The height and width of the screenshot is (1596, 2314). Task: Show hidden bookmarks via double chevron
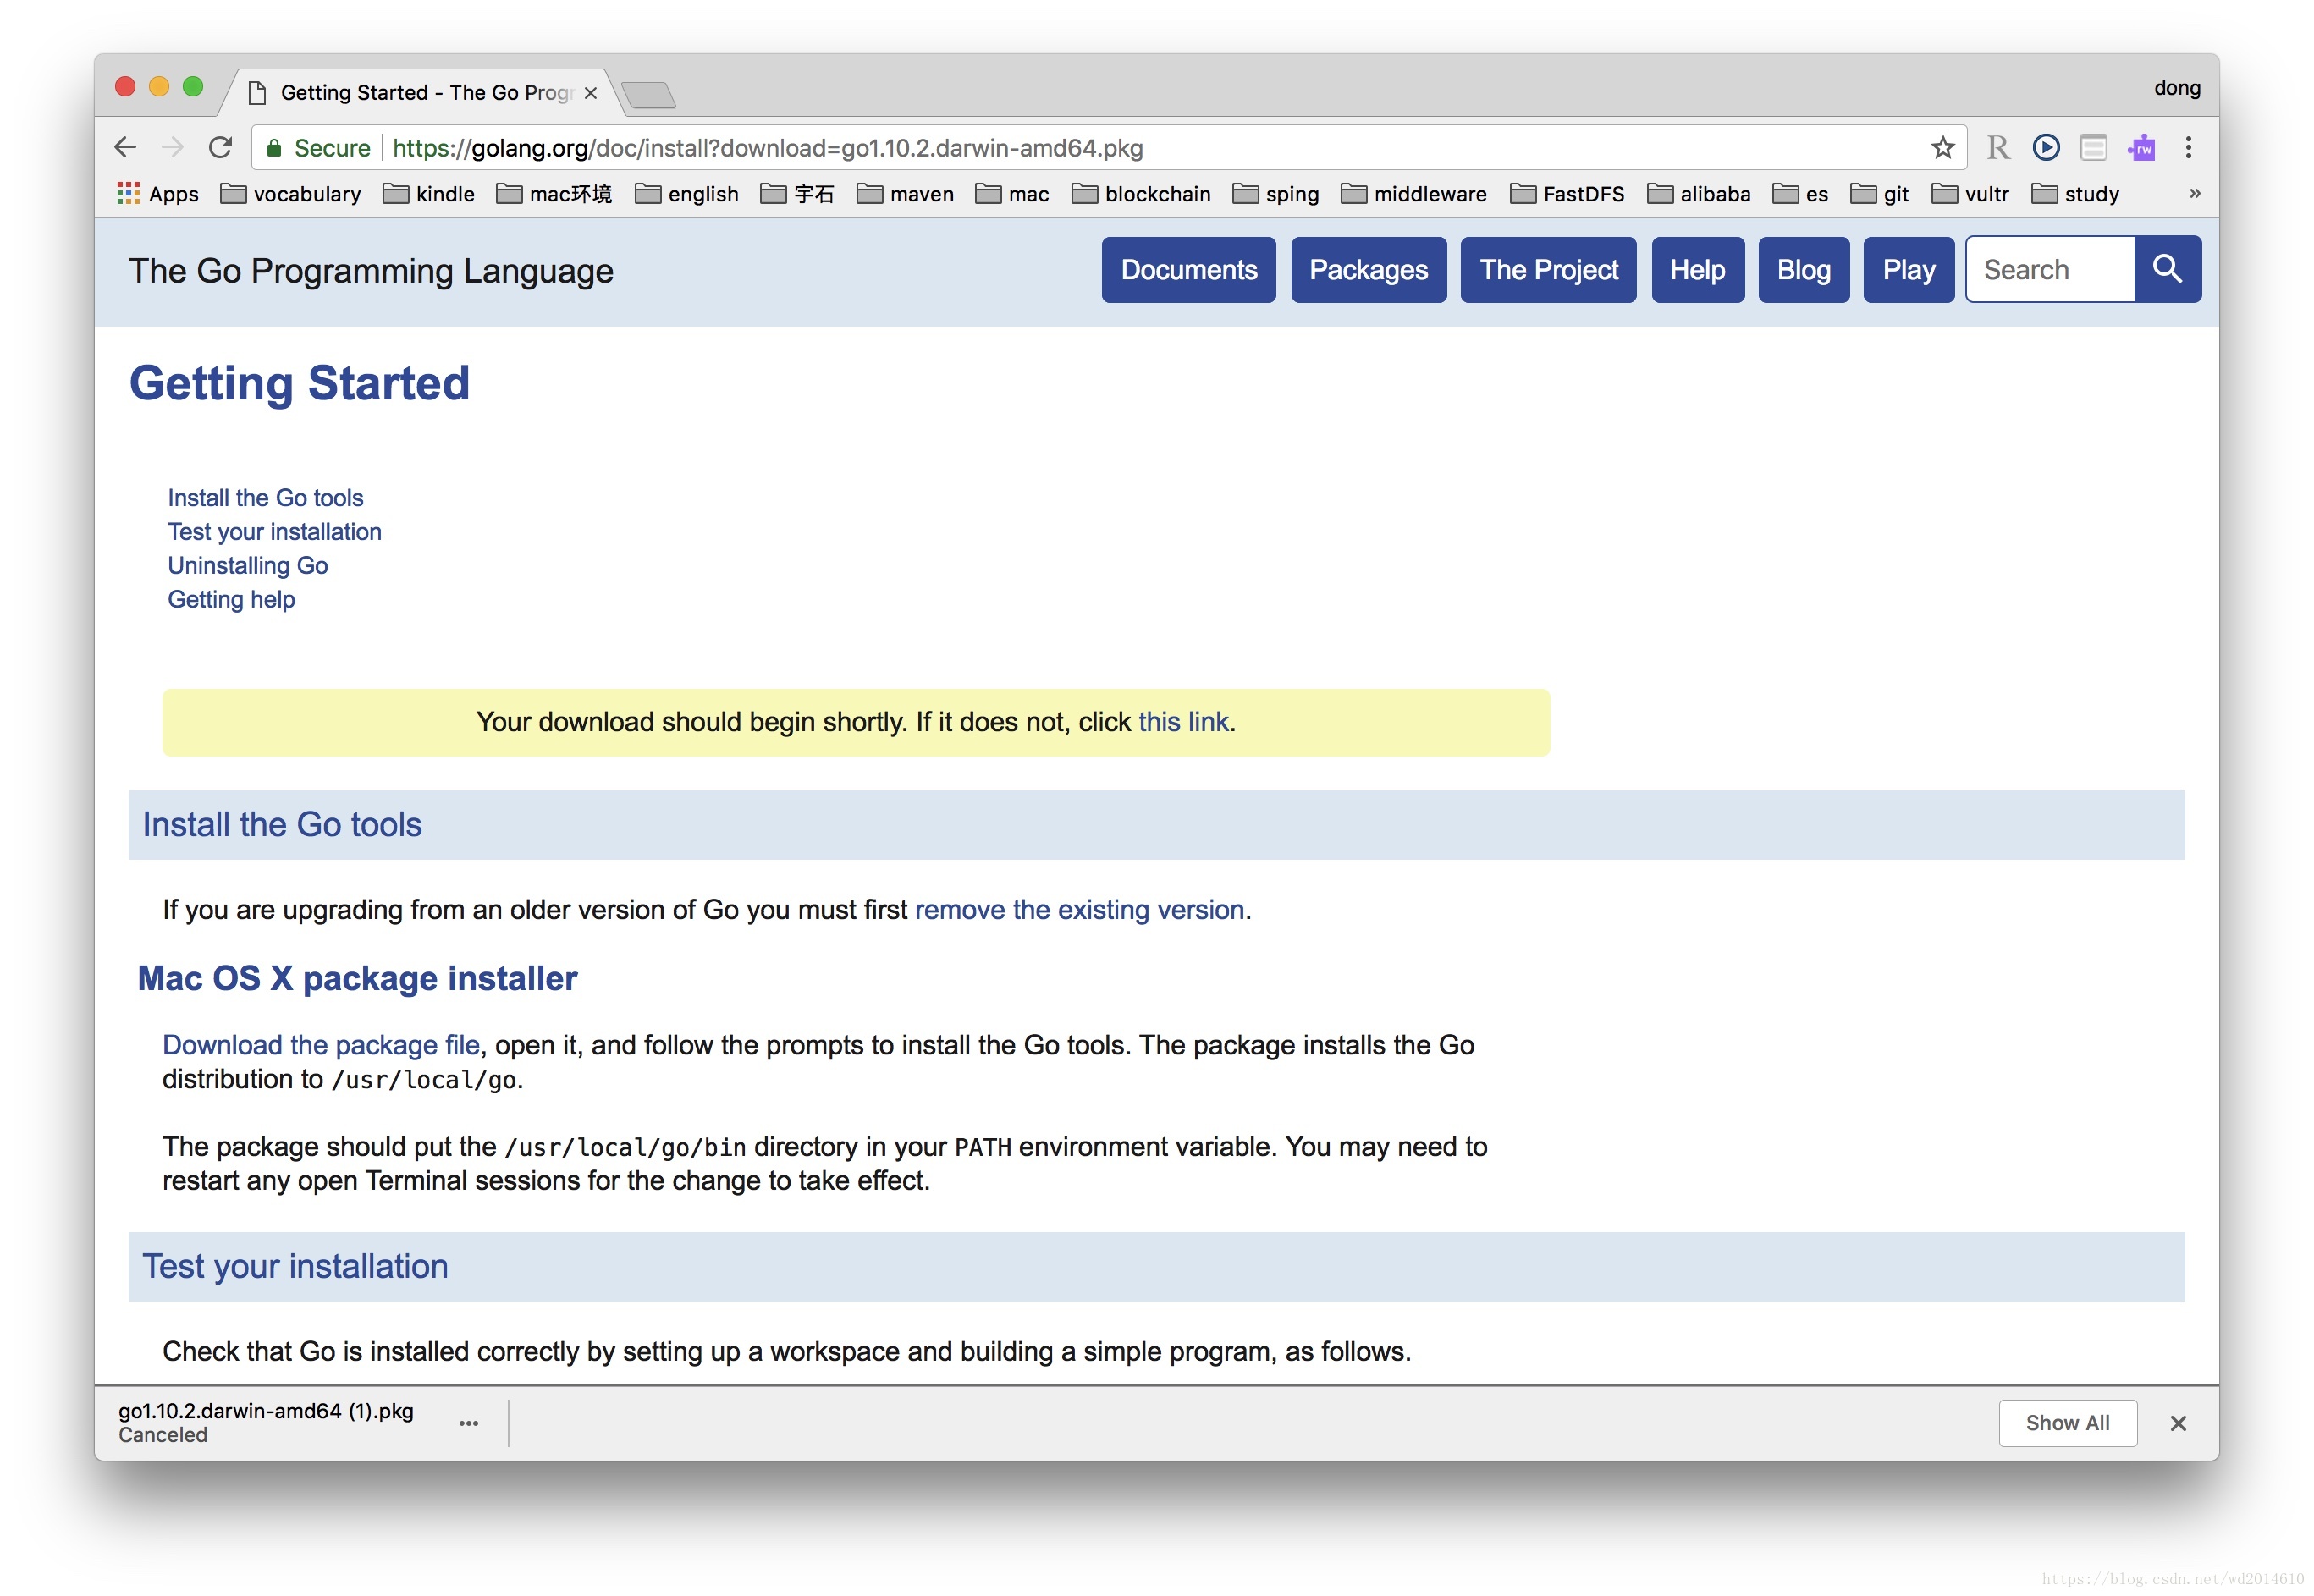2195,193
